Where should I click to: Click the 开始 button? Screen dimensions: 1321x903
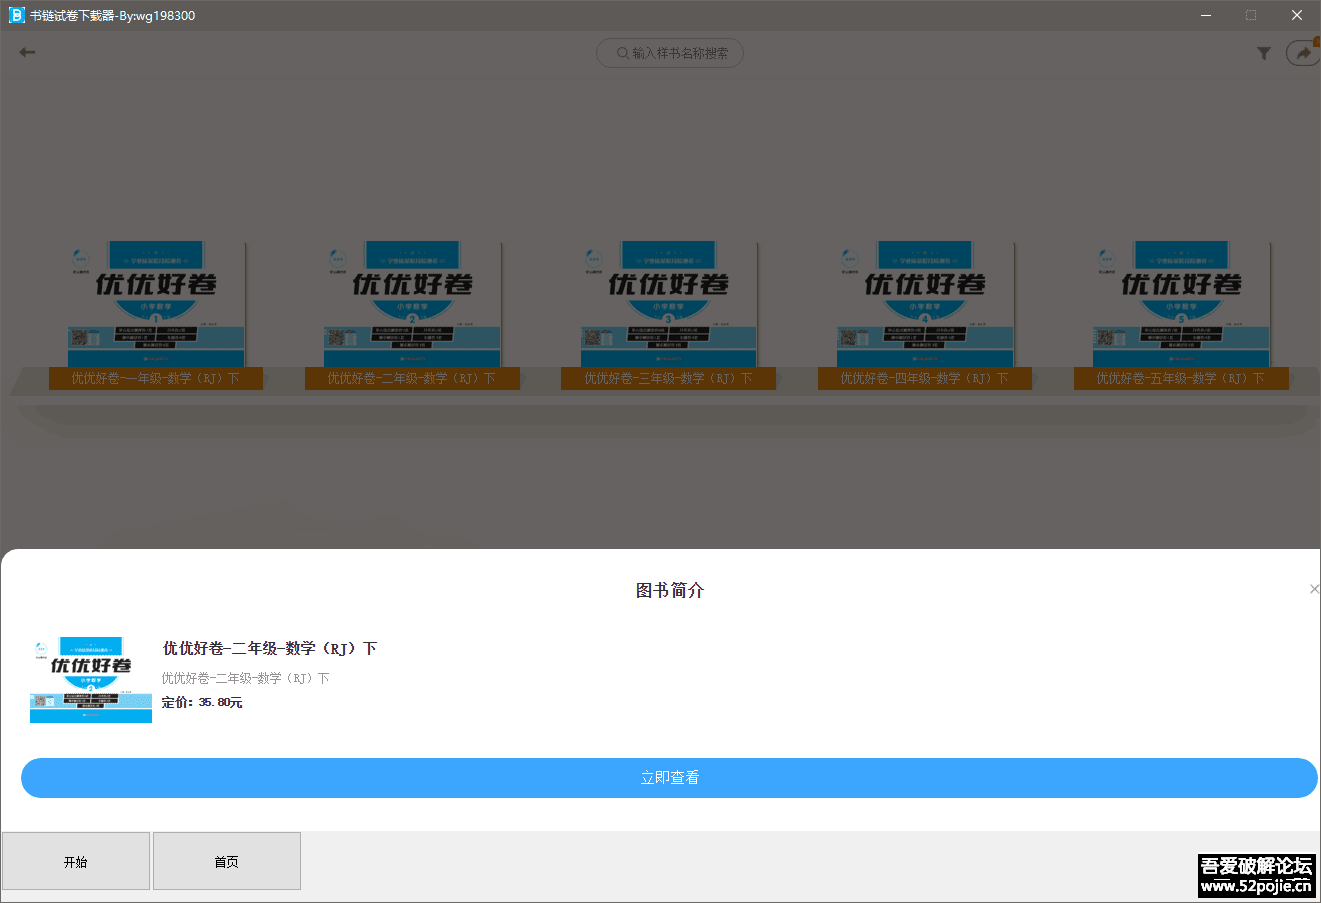(76, 861)
